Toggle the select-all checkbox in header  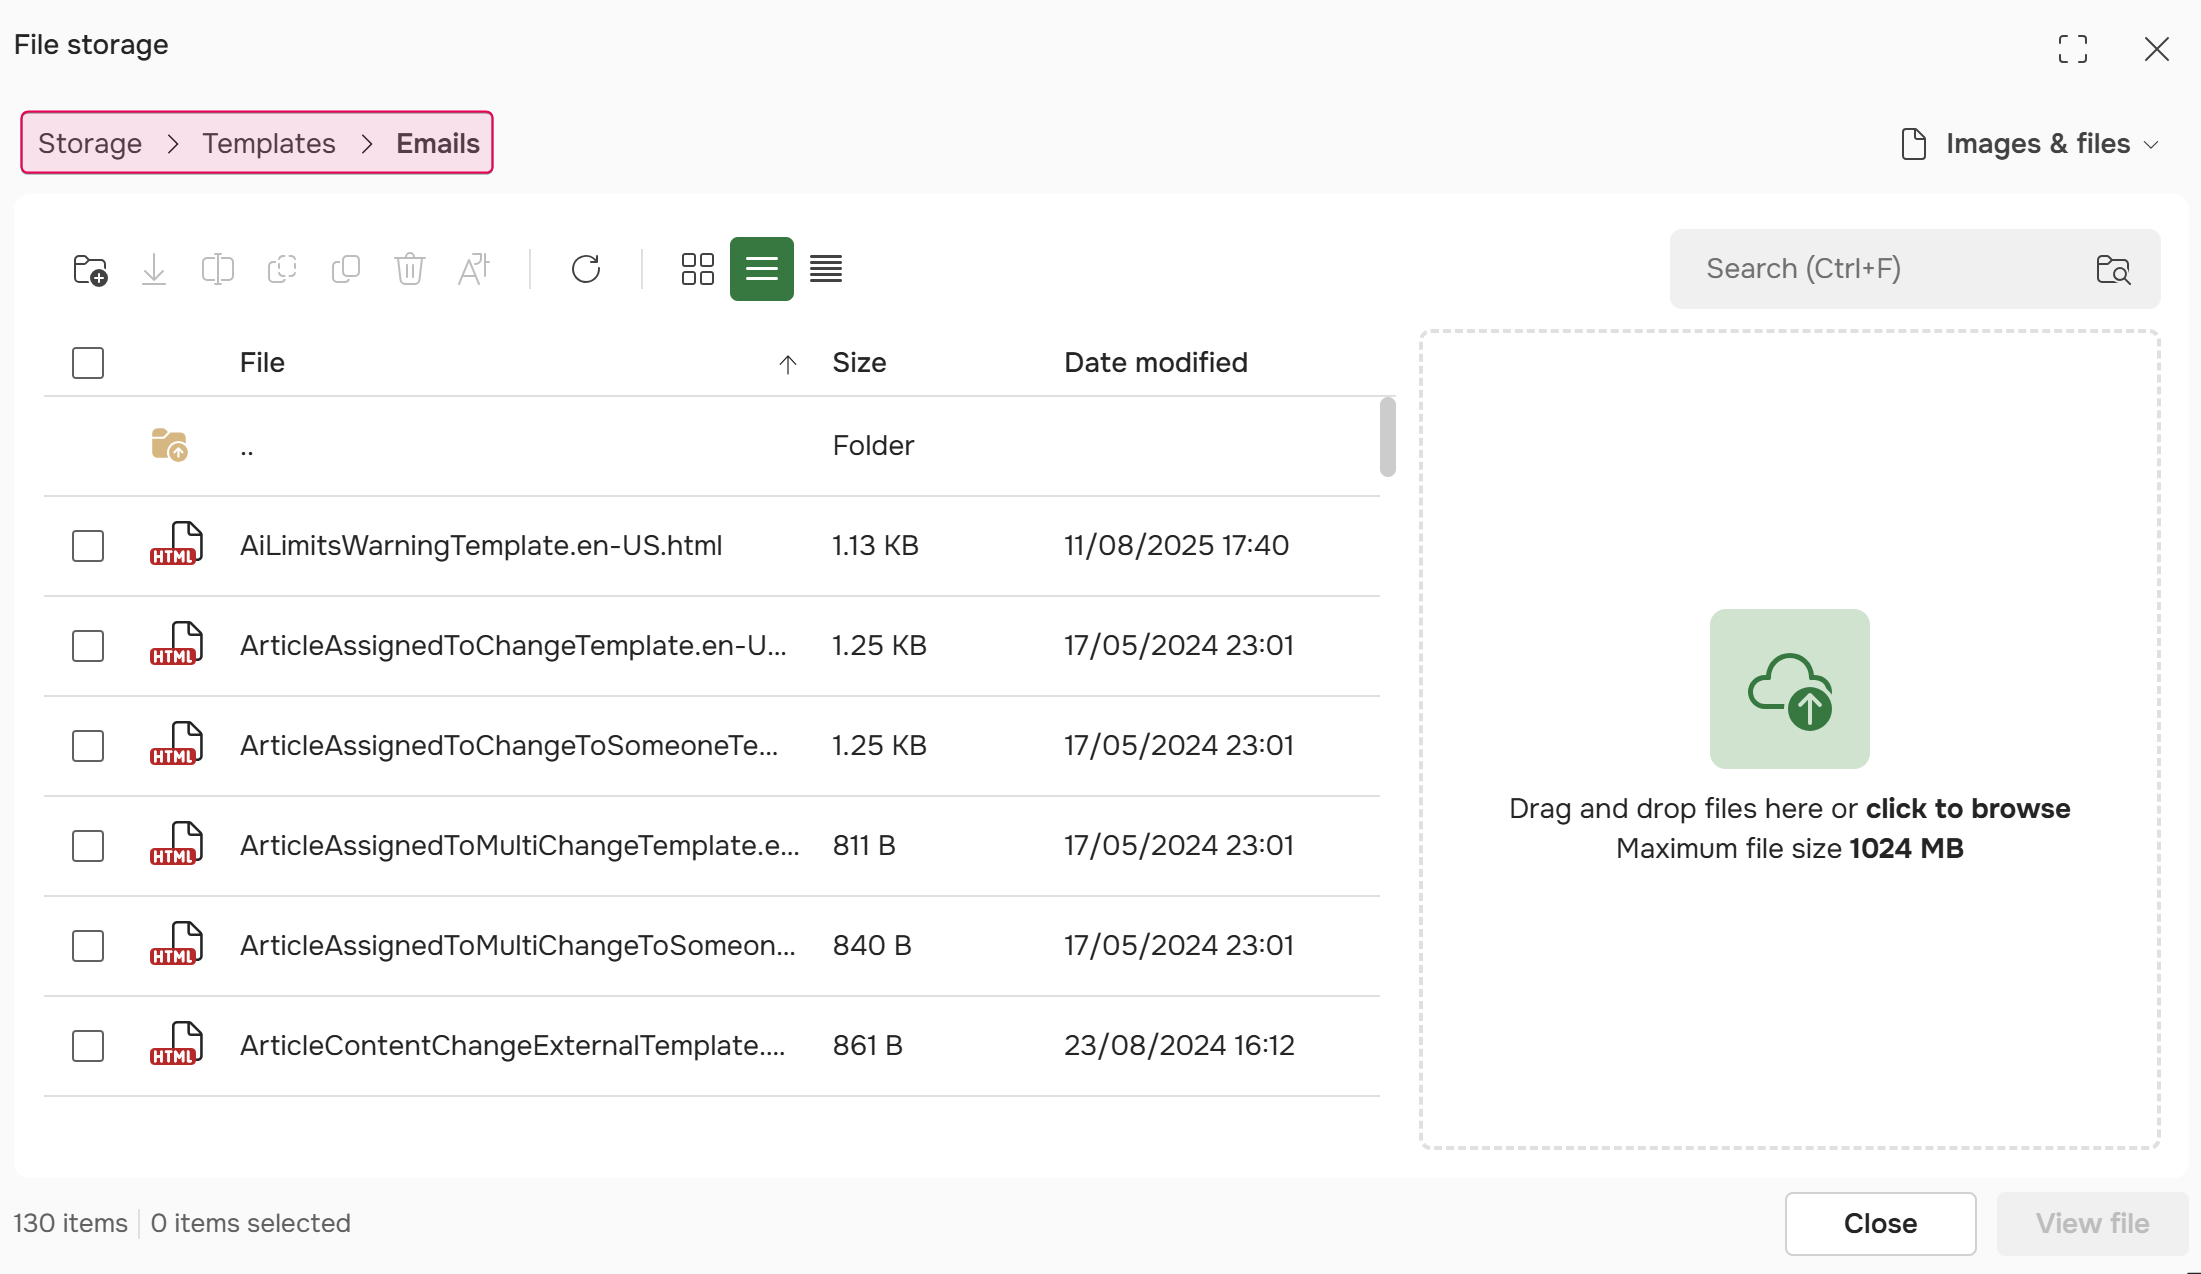point(88,363)
